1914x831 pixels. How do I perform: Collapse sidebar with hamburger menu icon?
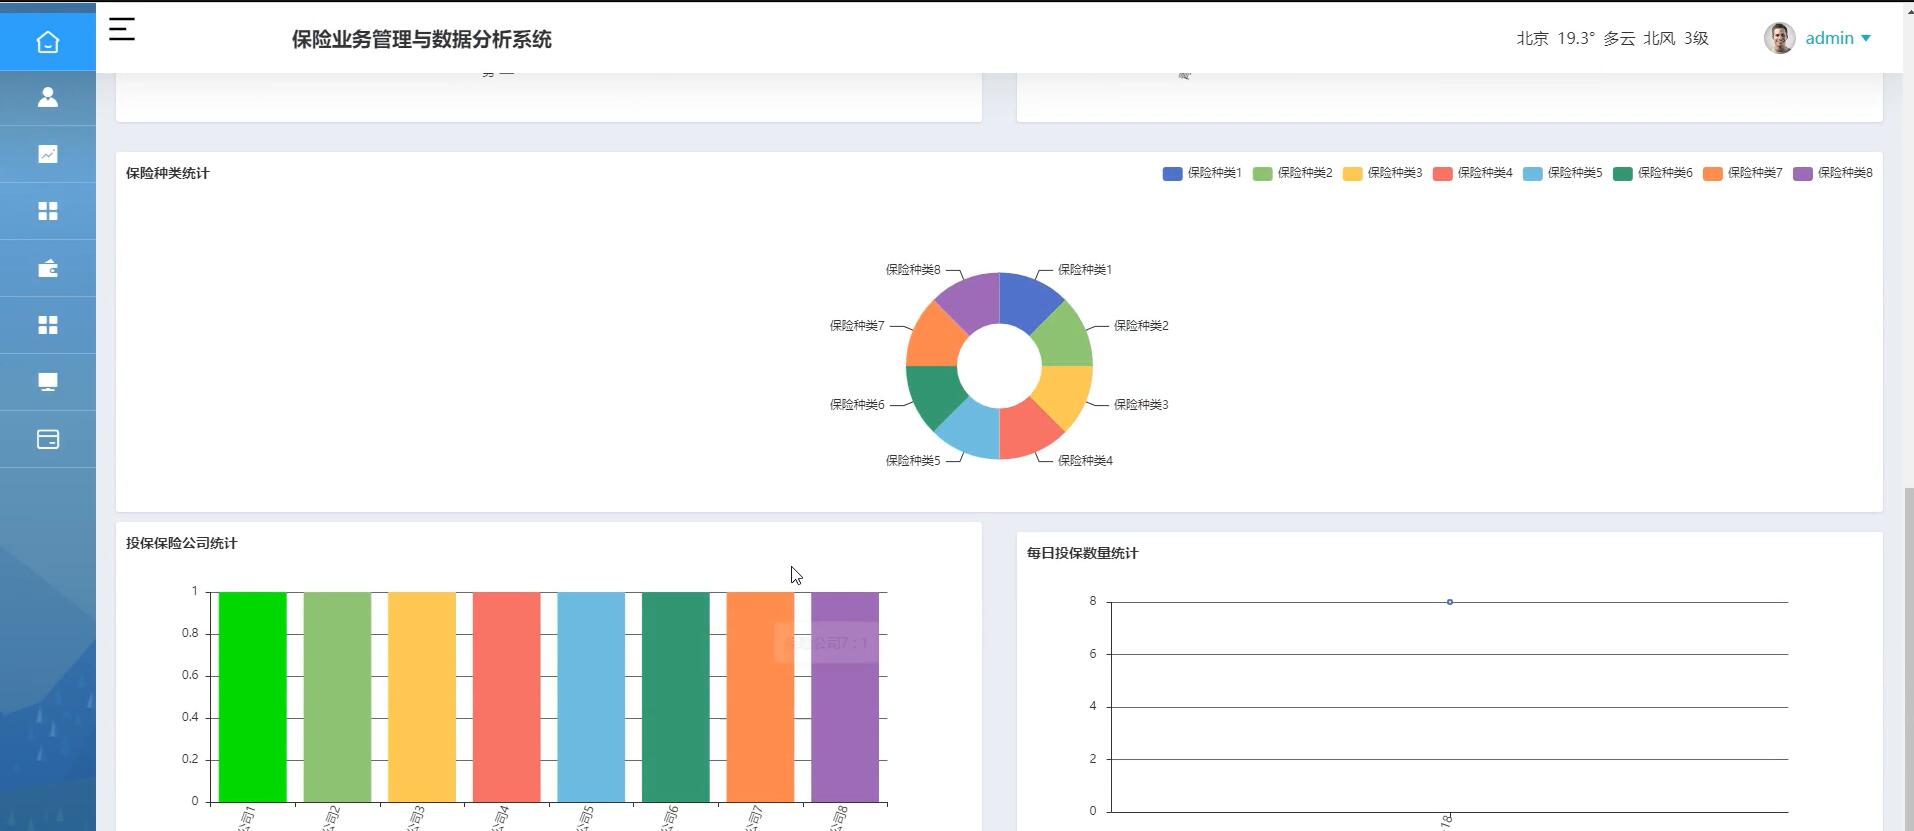pos(122,30)
